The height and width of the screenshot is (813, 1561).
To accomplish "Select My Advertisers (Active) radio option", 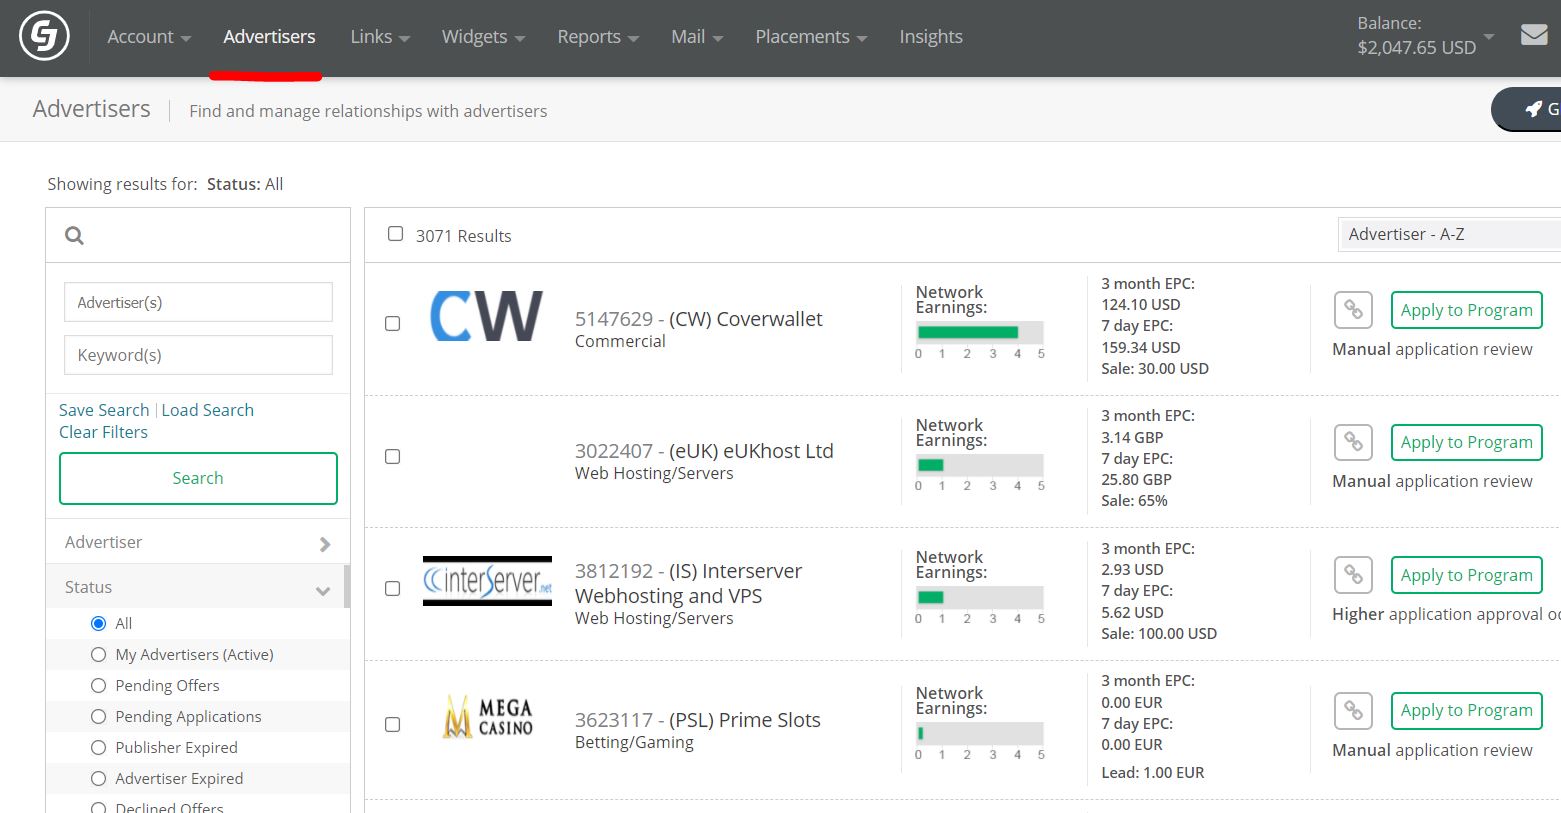I will pos(98,655).
